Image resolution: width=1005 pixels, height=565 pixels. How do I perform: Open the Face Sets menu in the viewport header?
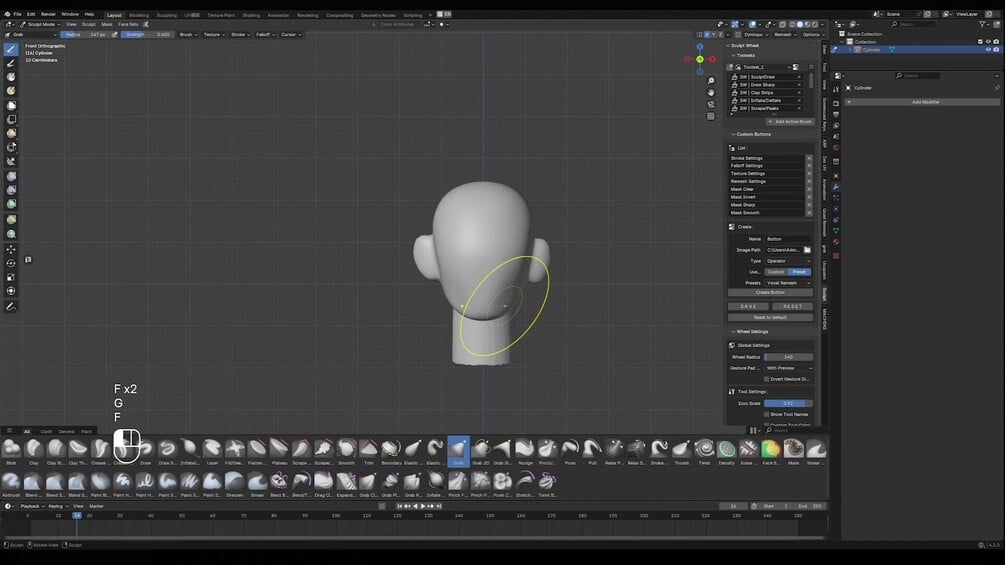(x=128, y=24)
